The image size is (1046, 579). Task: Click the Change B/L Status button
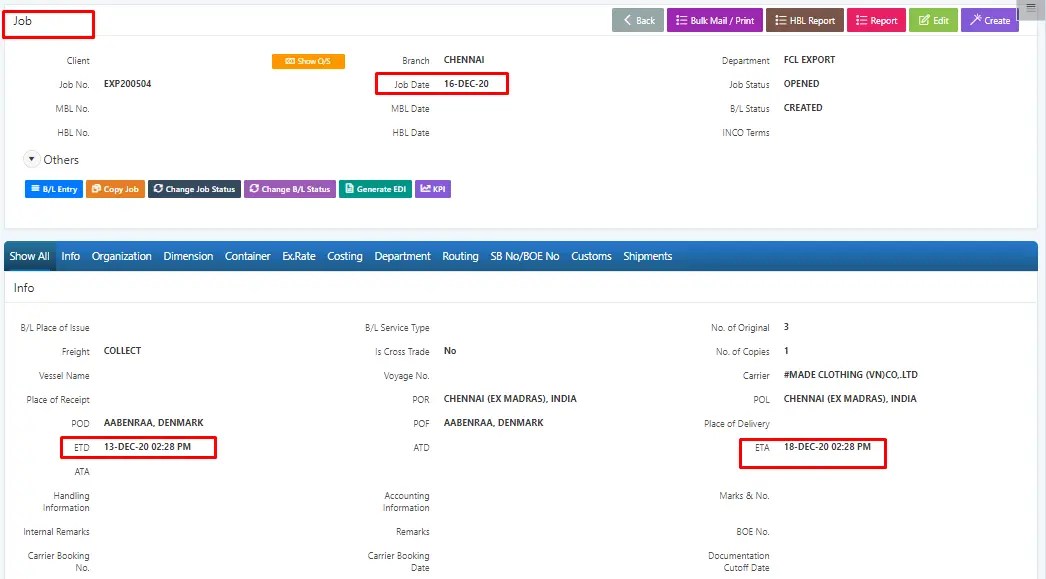[289, 188]
